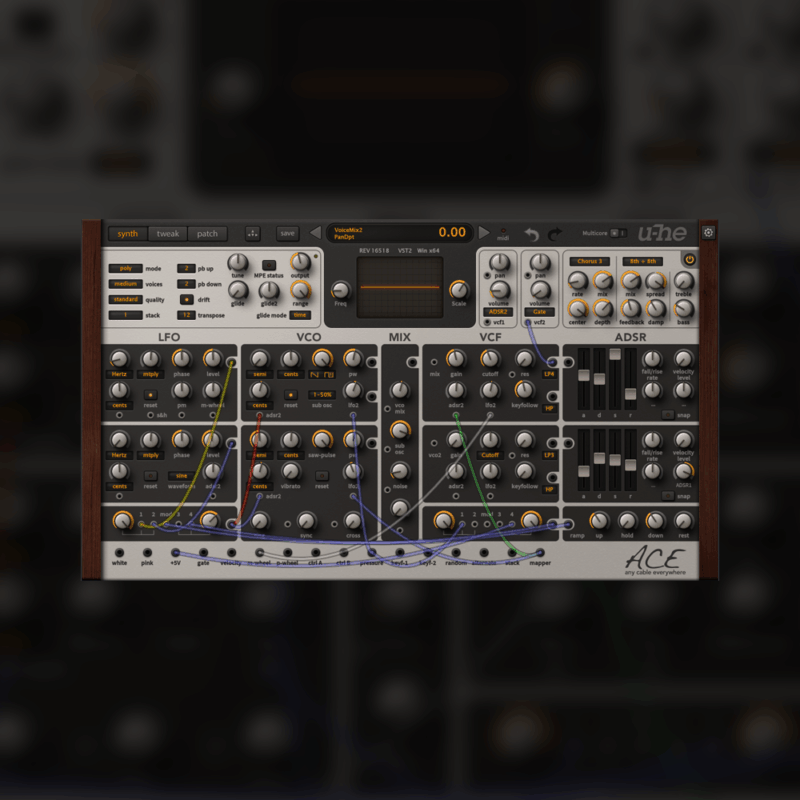800x800 pixels.
Task: Open the settings gear icon
Action: coord(708,233)
